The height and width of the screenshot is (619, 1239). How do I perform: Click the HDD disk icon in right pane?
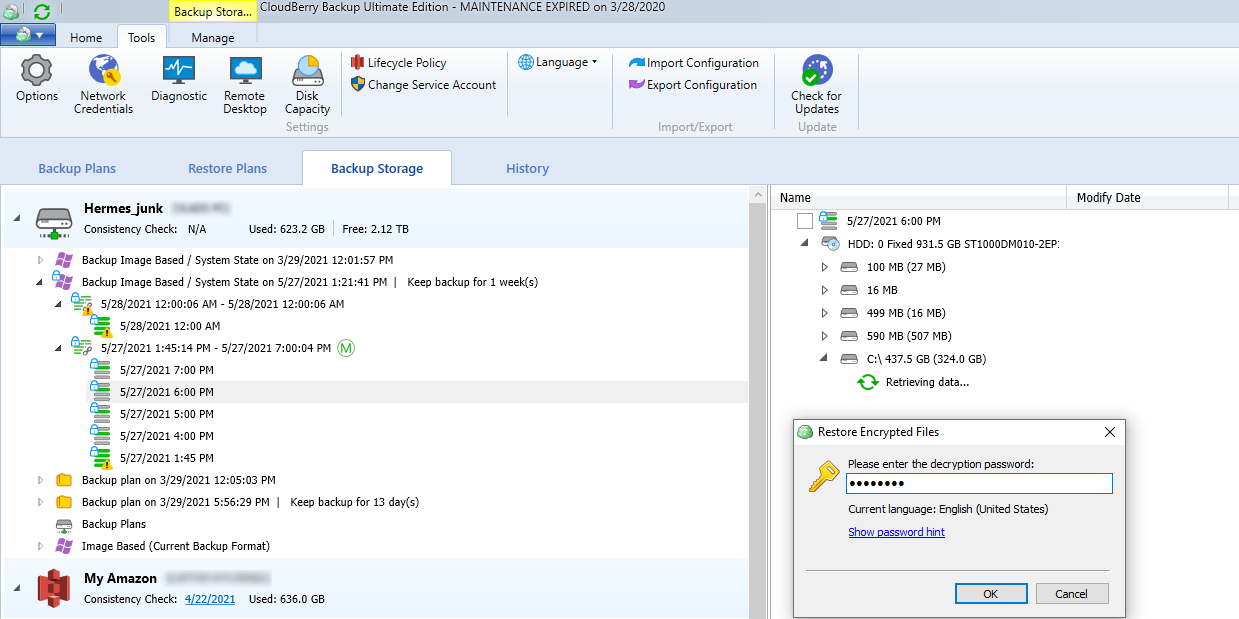(829, 244)
